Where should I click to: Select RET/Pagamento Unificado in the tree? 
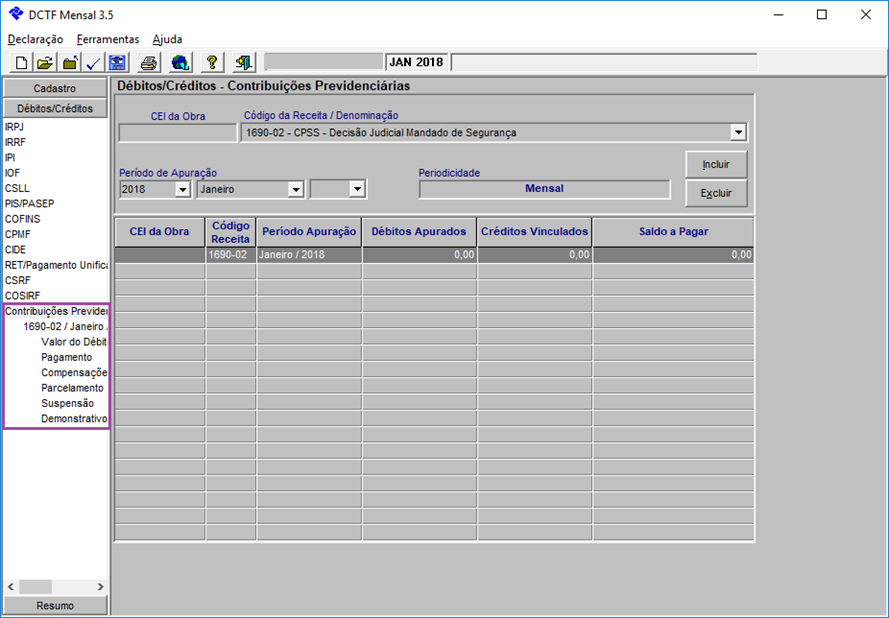pos(56,265)
